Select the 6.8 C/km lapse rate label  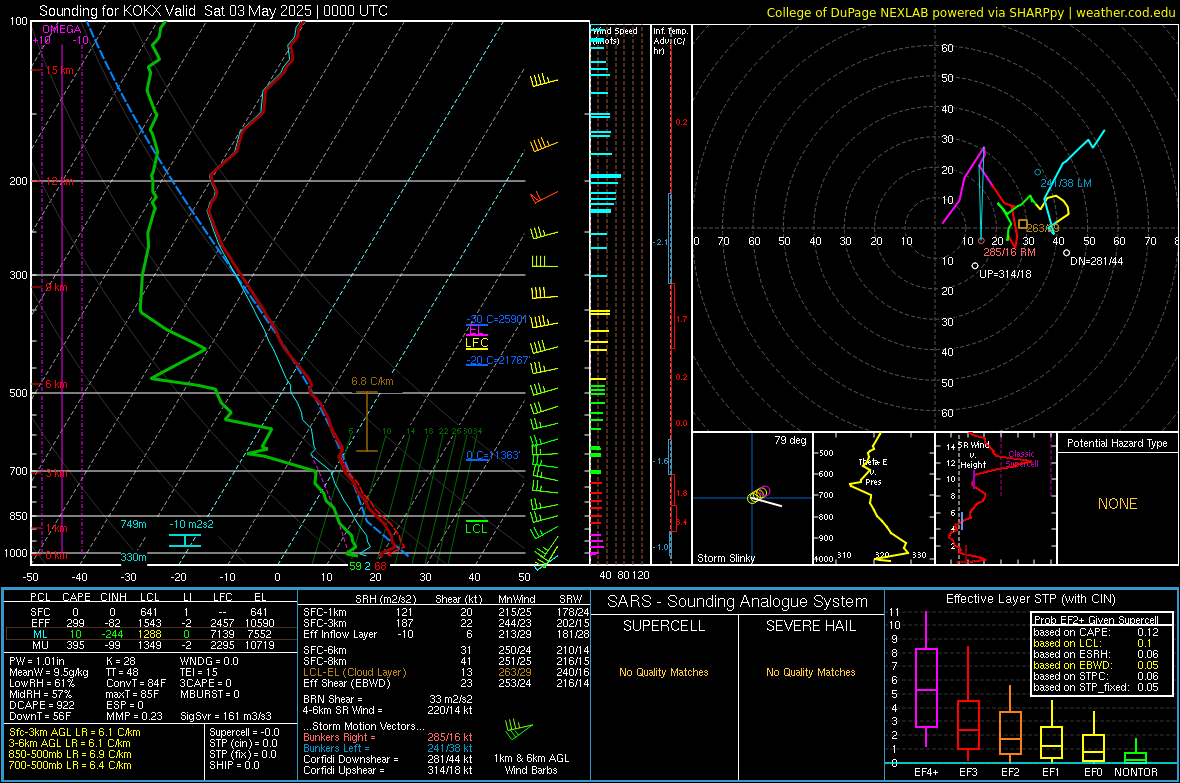click(x=373, y=381)
